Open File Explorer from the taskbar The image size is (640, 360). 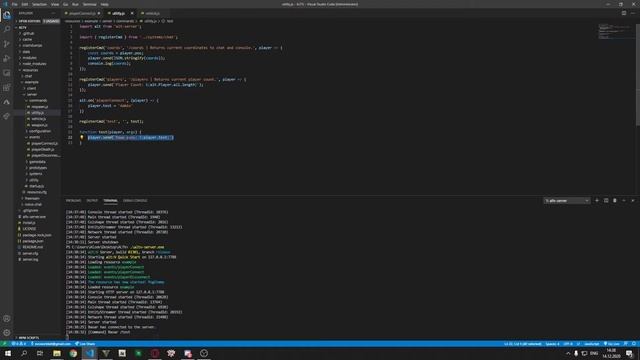click(x=57, y=353)
